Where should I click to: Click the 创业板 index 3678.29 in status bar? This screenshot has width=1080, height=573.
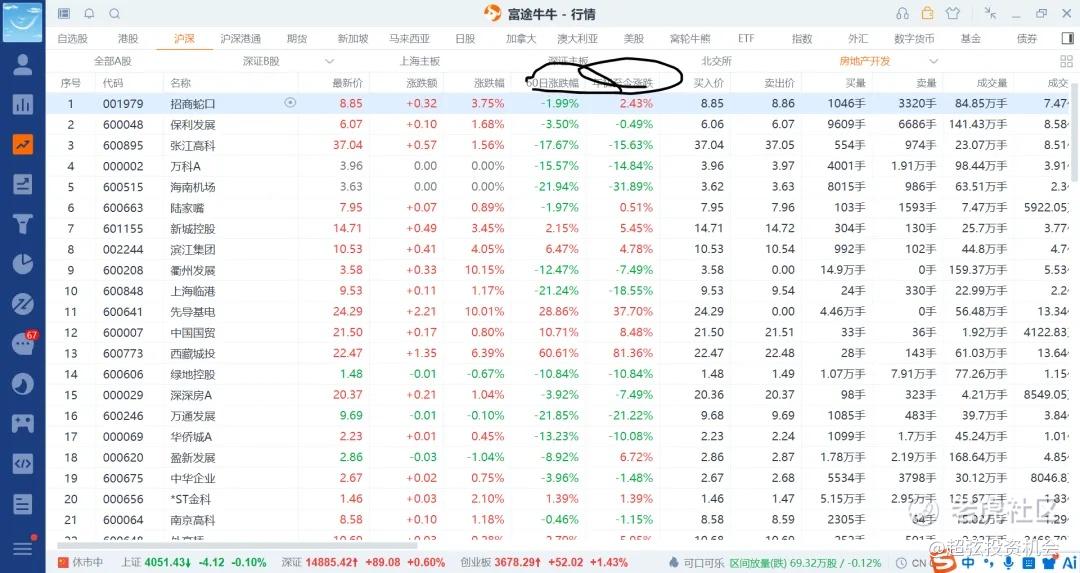pyautogui.click(x=544, y=563)
